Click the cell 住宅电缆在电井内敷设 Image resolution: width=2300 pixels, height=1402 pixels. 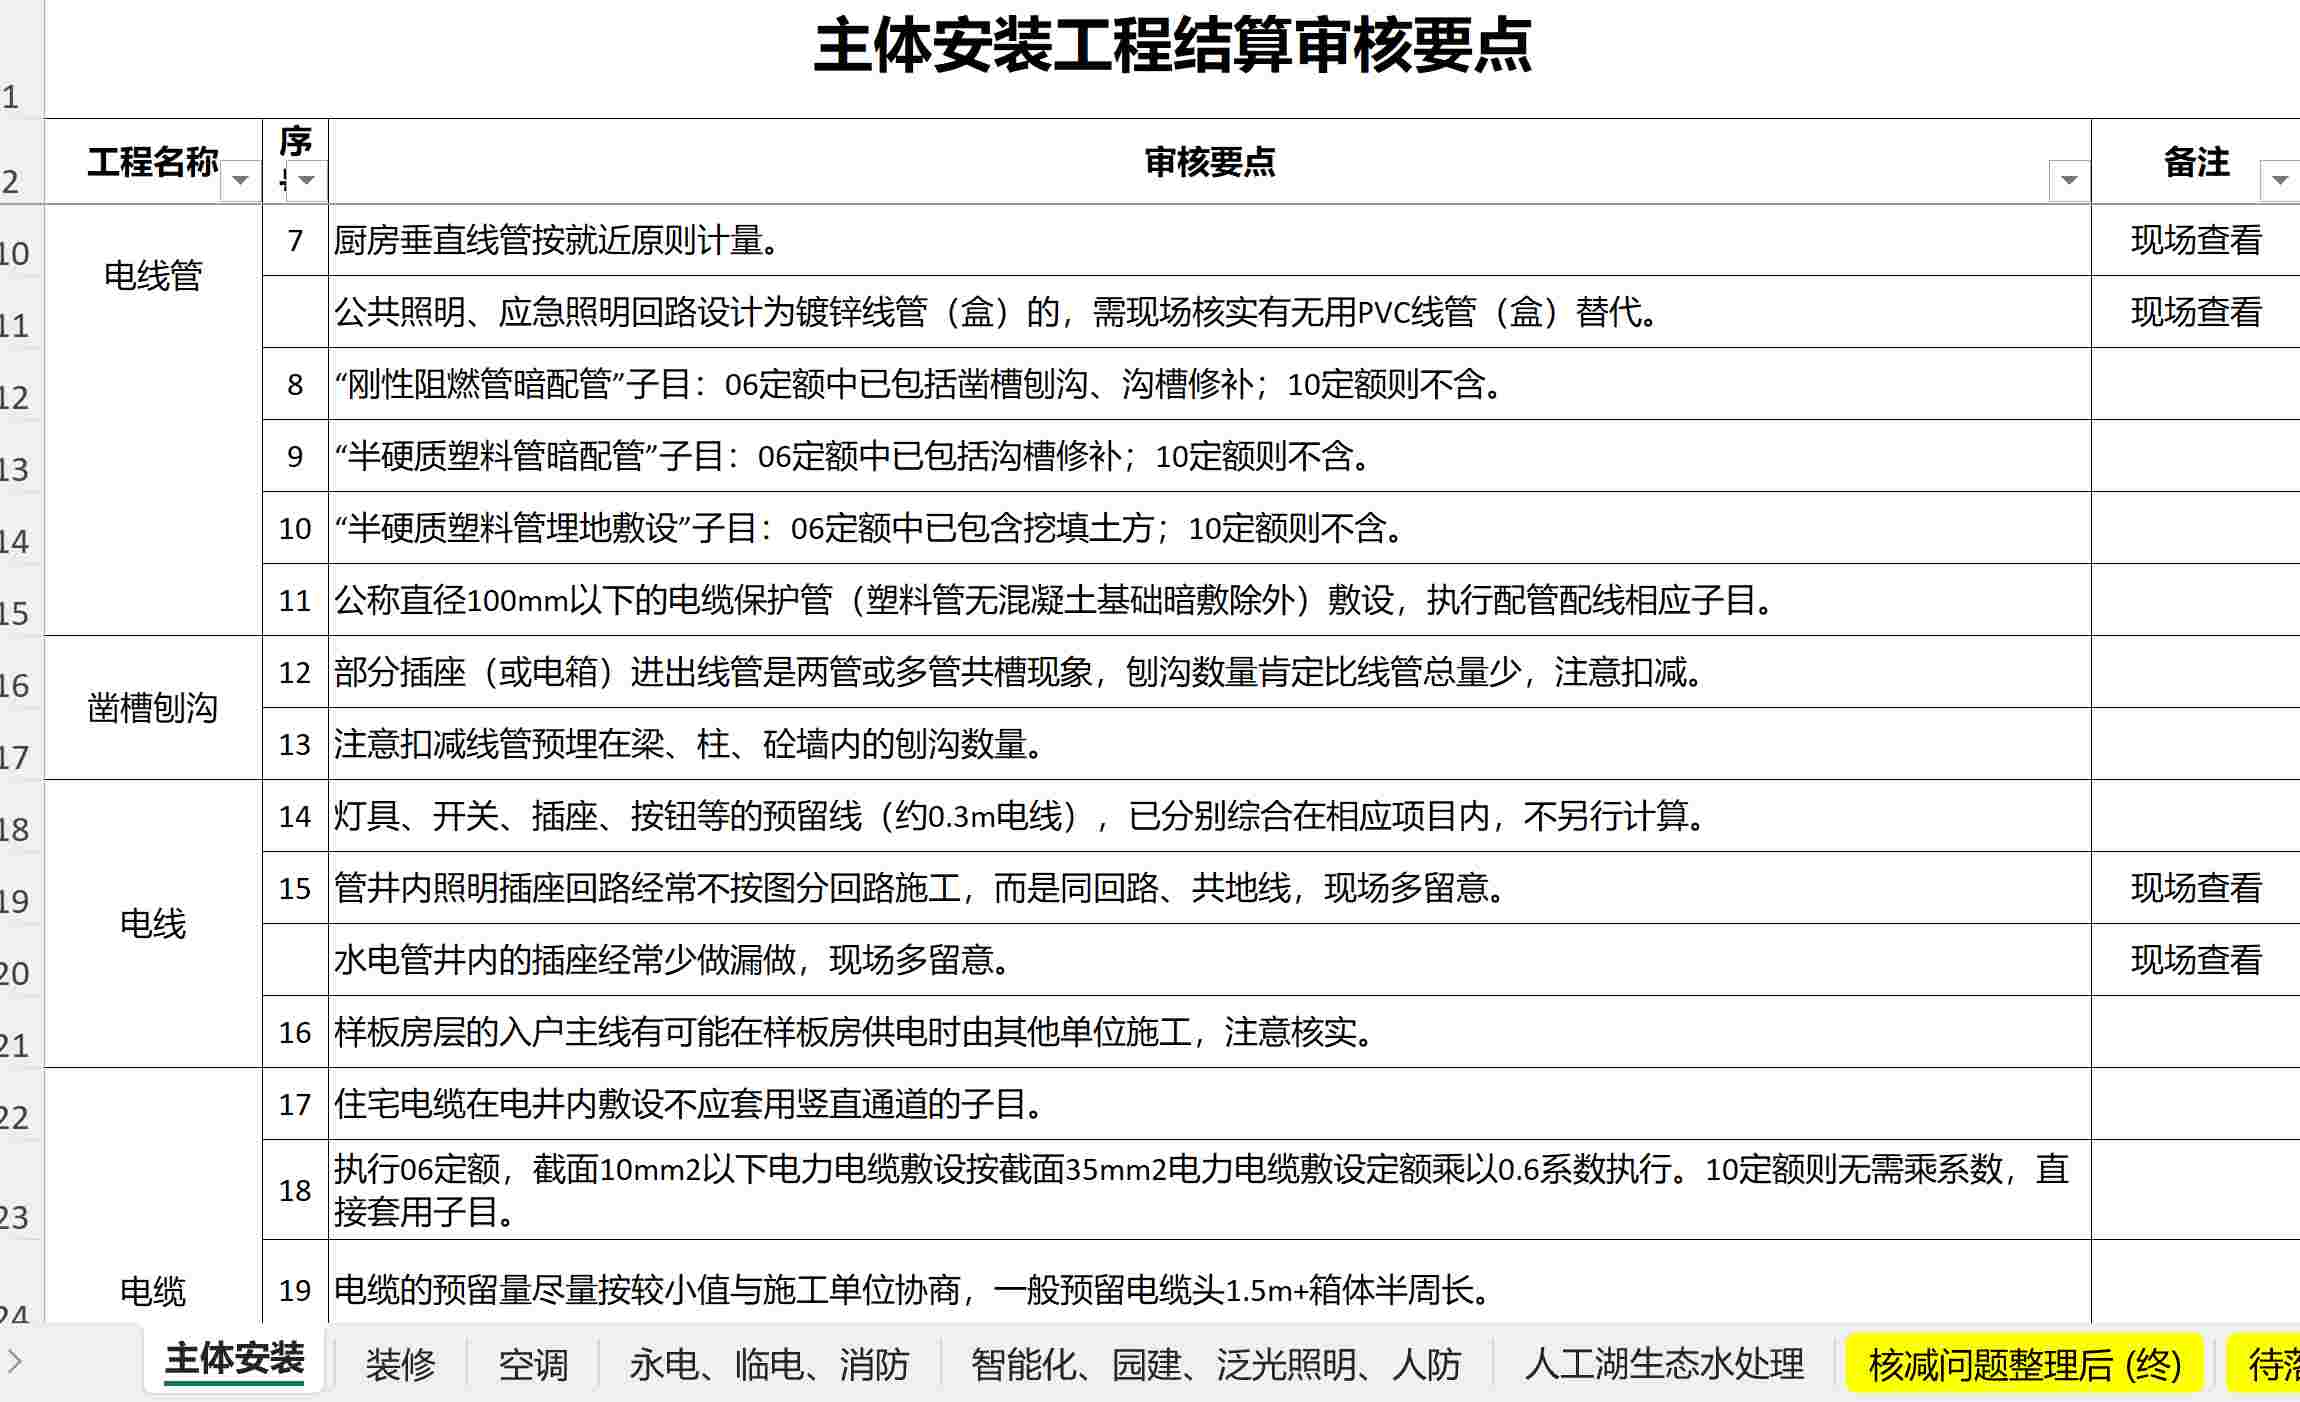[1210, 1104]
